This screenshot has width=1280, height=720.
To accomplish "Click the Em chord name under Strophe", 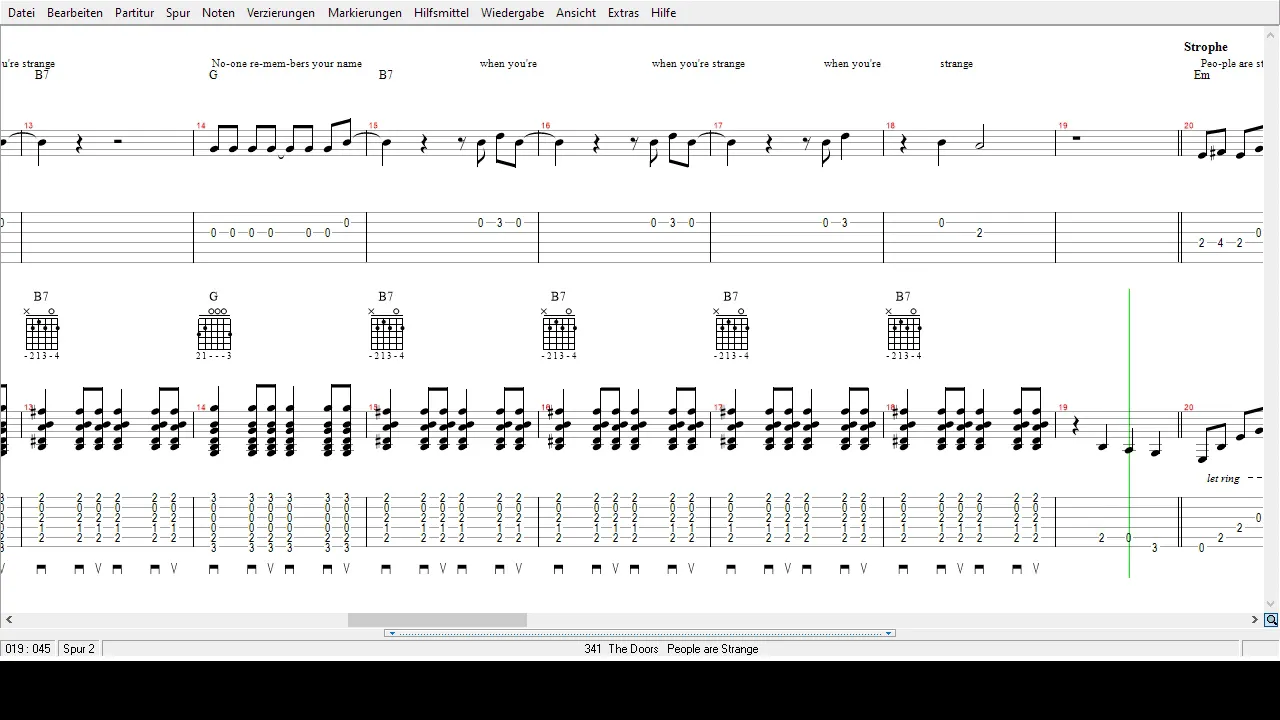I will click(1202, 75).
